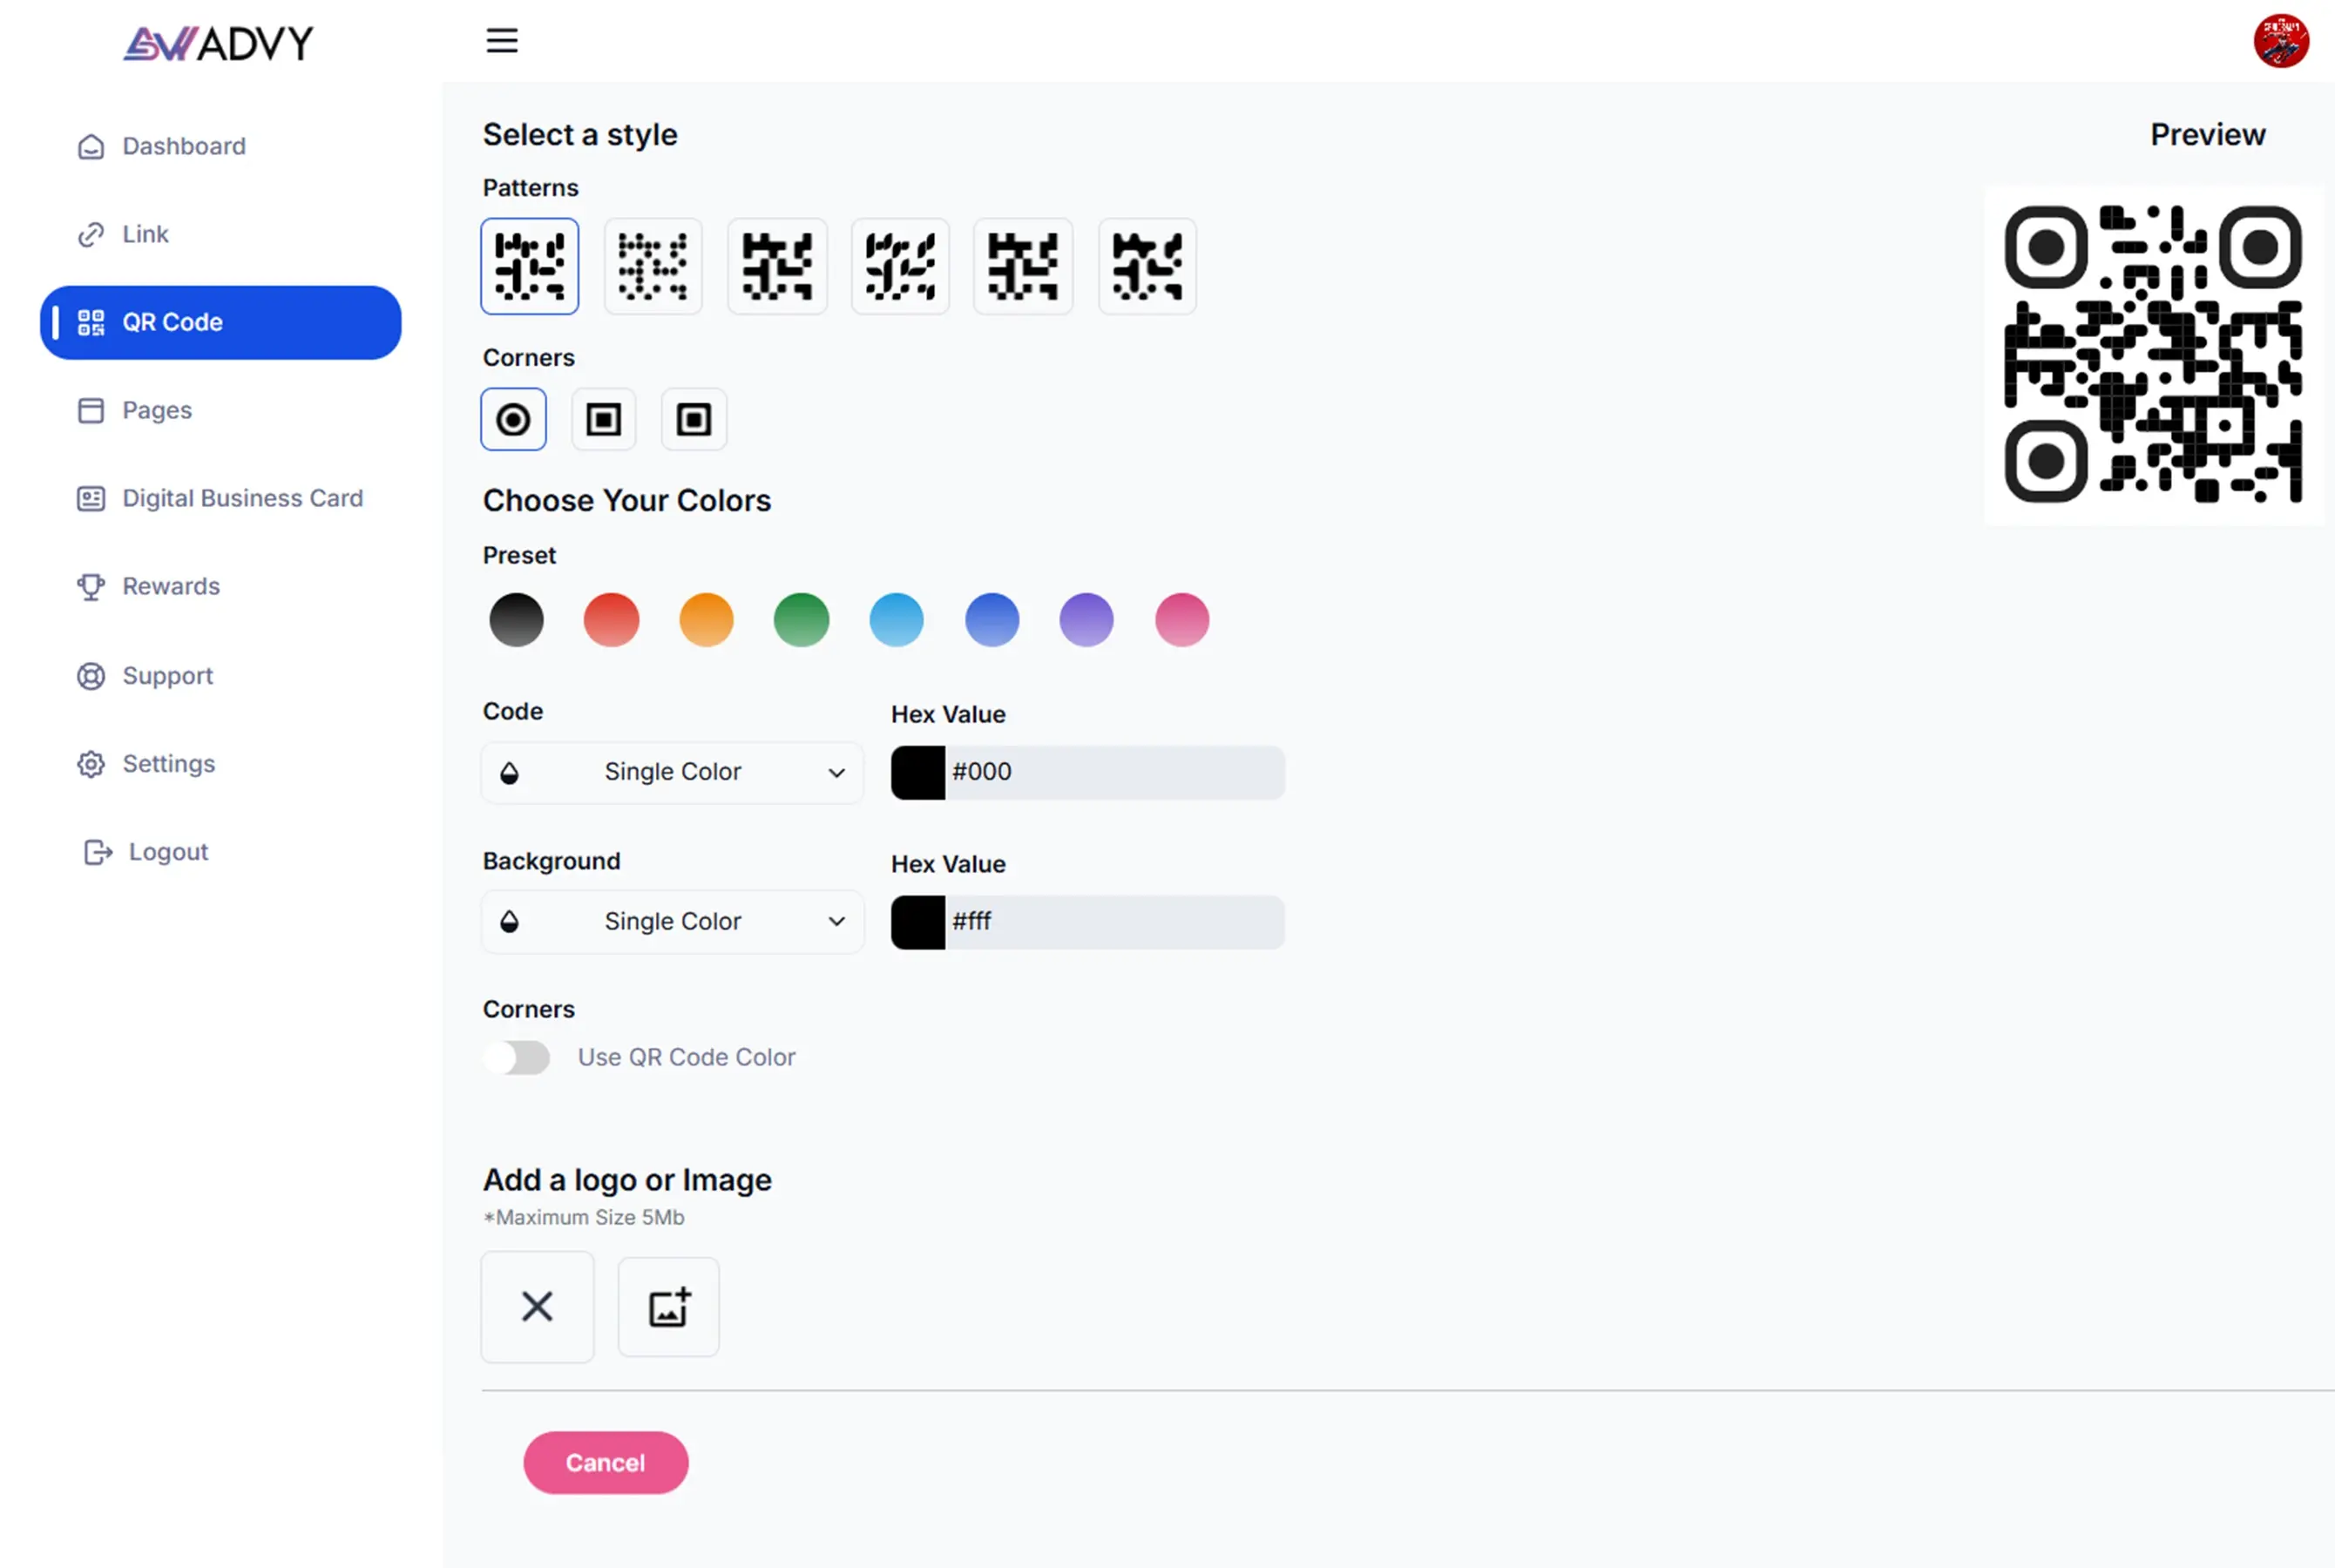This screenshot has height=1568, width=2335.
Task: Open Dashboard in the sidebar
Action: 184,147
